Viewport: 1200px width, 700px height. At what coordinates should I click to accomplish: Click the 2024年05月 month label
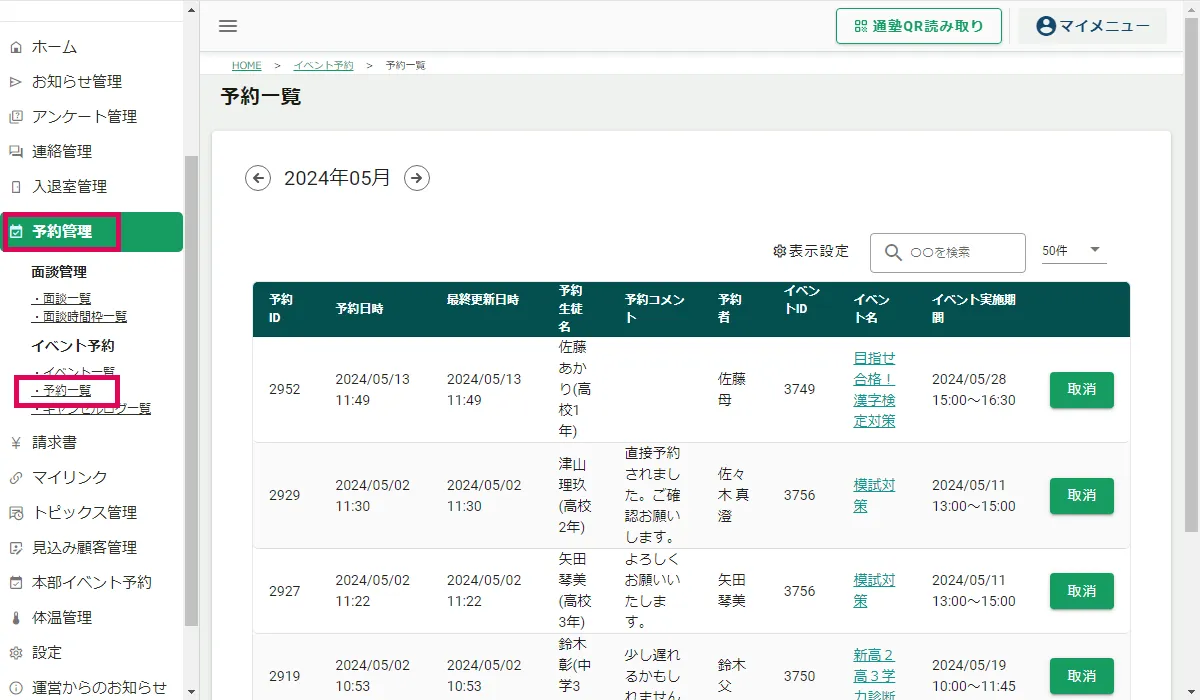point(338,178)
